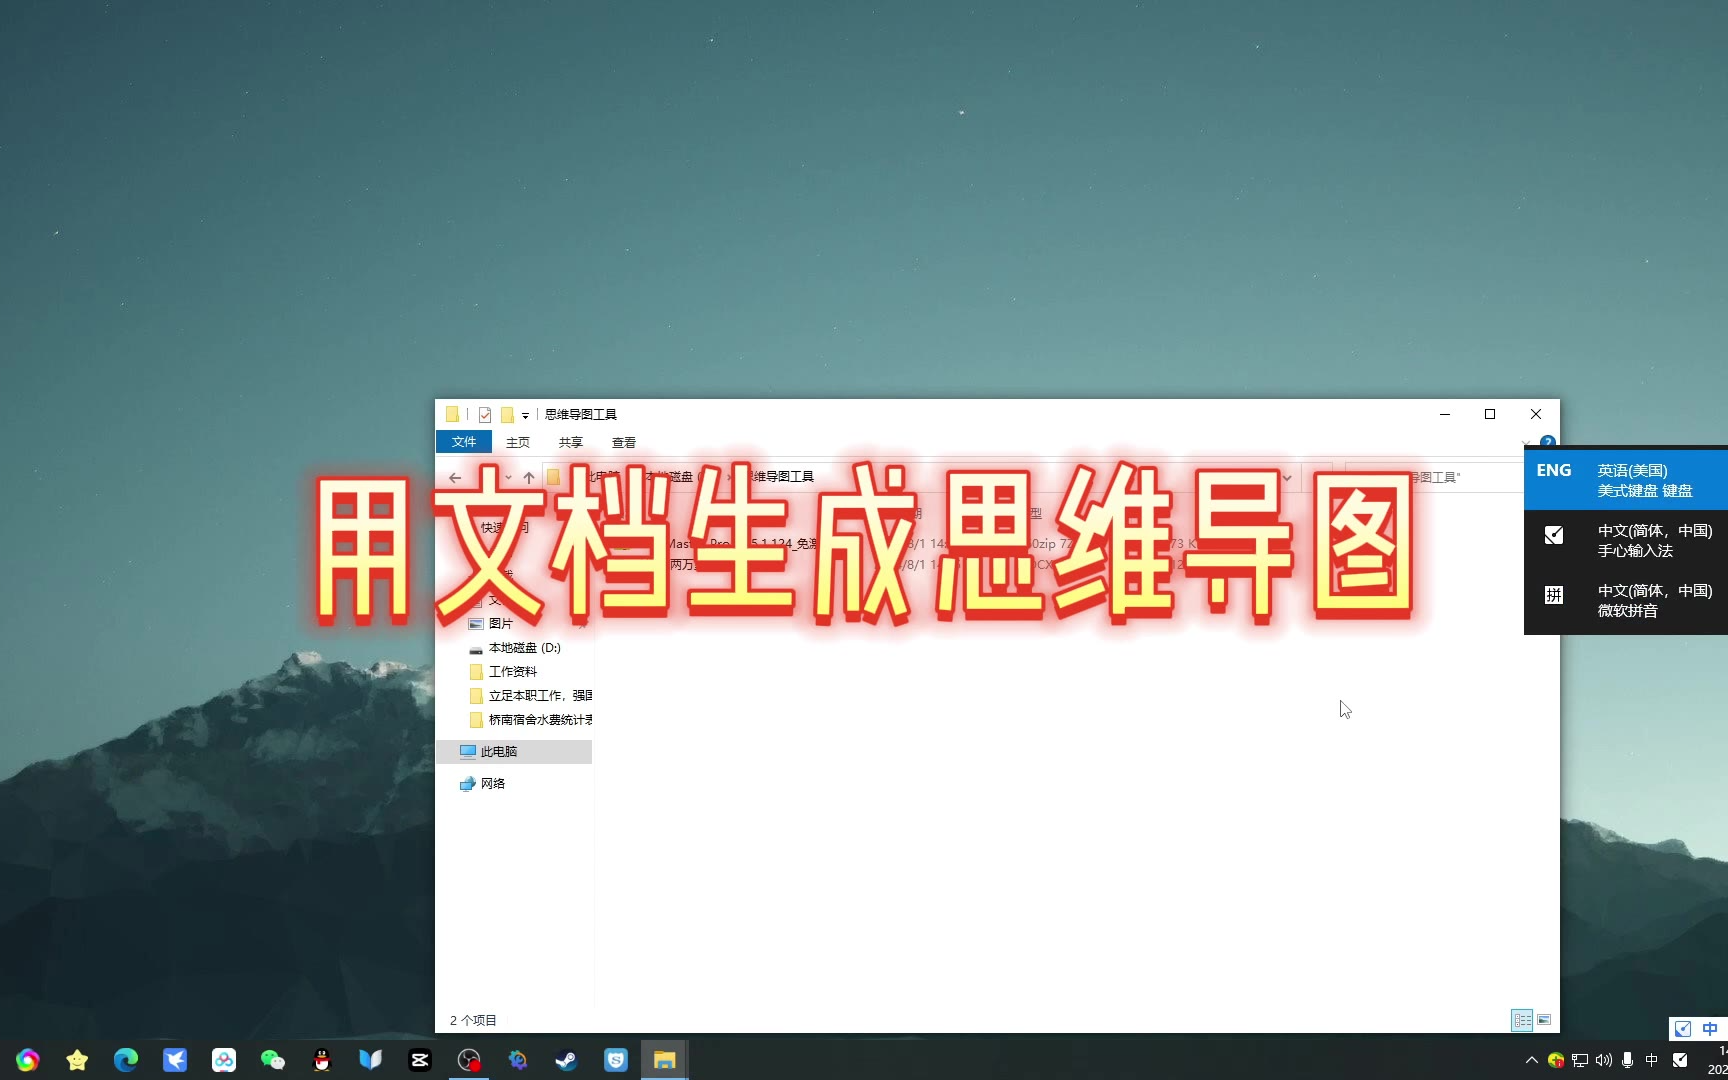Select 英语(美国) 美式键盘 input method
The width and height of the screenshot is (1728, 1080).
tap(1626, 480)
